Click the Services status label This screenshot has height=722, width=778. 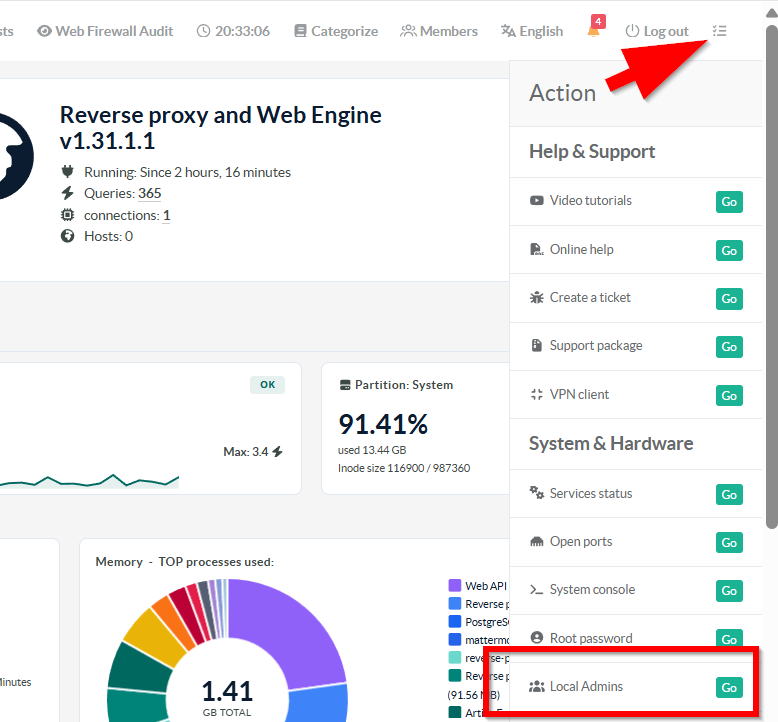point(591,493)
